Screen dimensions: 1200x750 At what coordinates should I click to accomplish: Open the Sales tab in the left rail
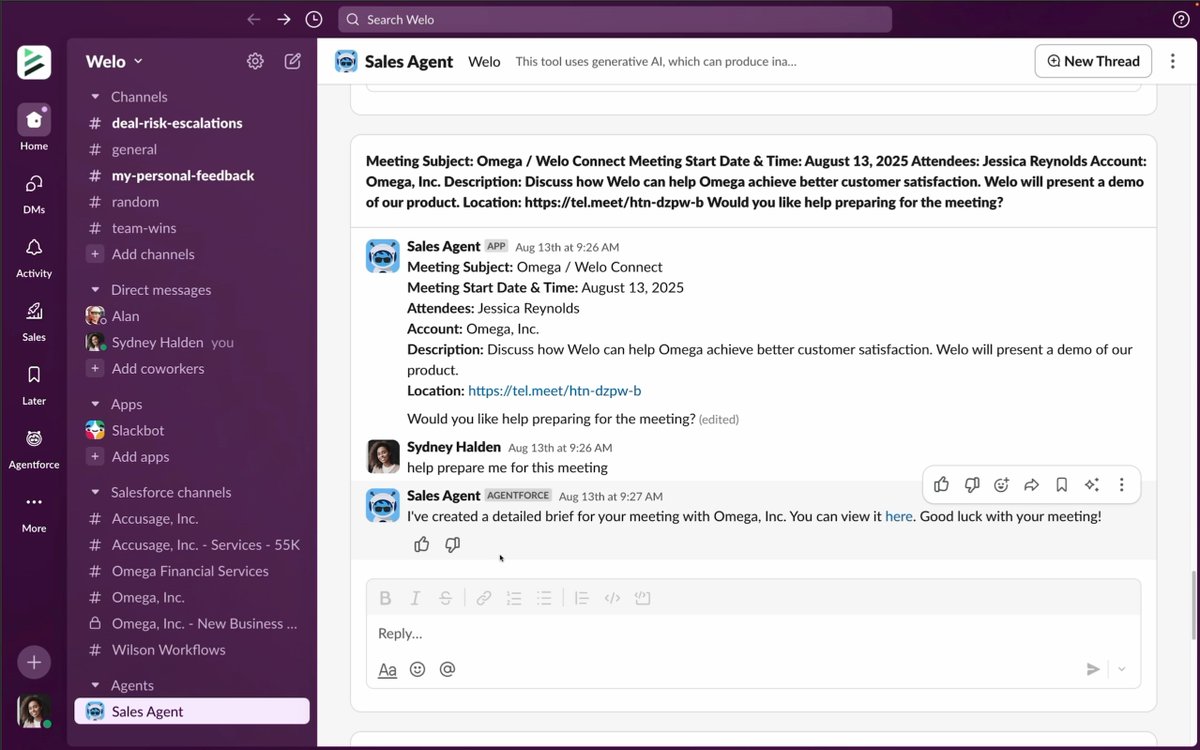[34, 320]
